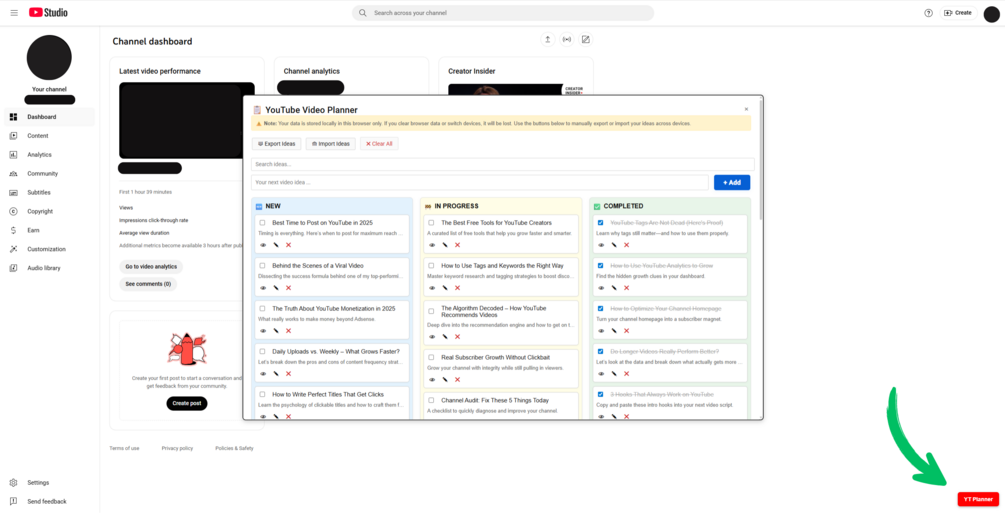Check 'How to Use Tags and Keywords' idea
1005x513 pixels.
pyautogui.click(x=431, y=265)
